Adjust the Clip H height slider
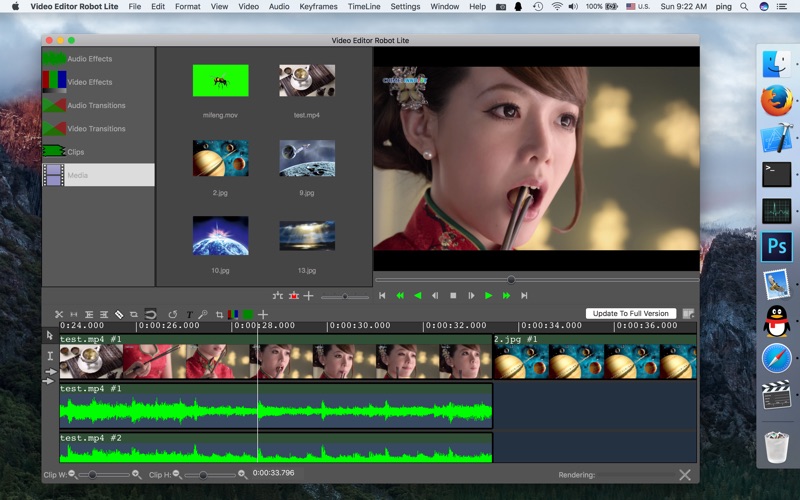 pos(204,475)
